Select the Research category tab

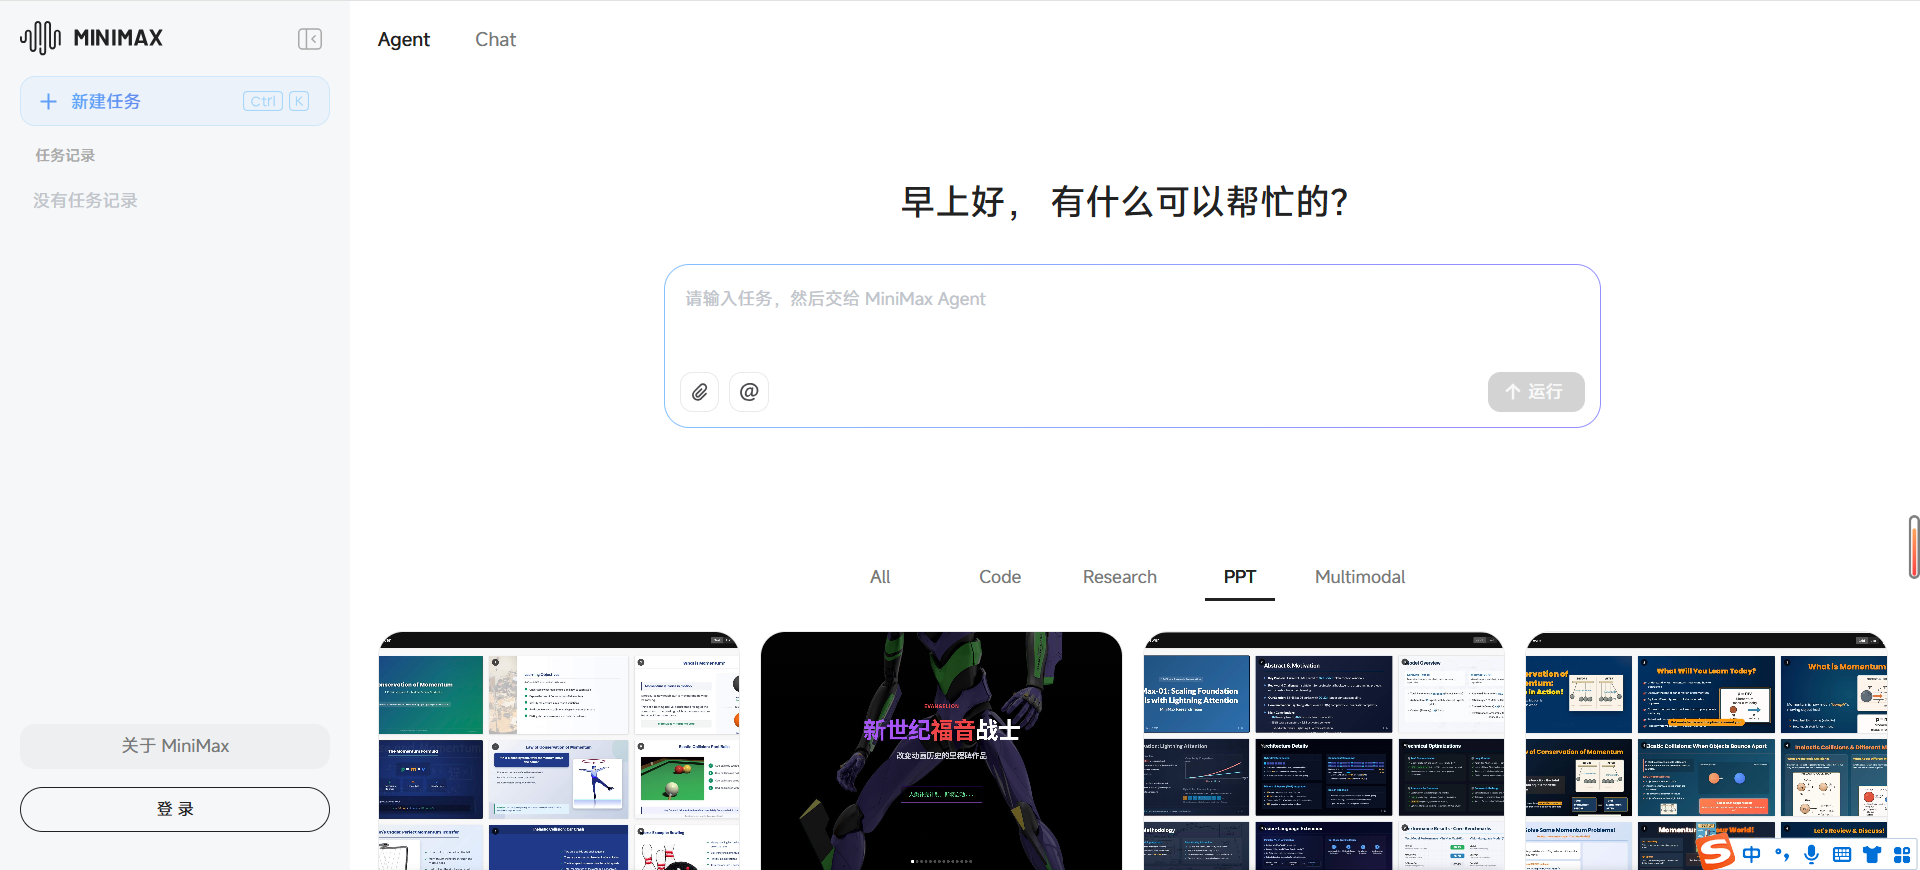1120,577
